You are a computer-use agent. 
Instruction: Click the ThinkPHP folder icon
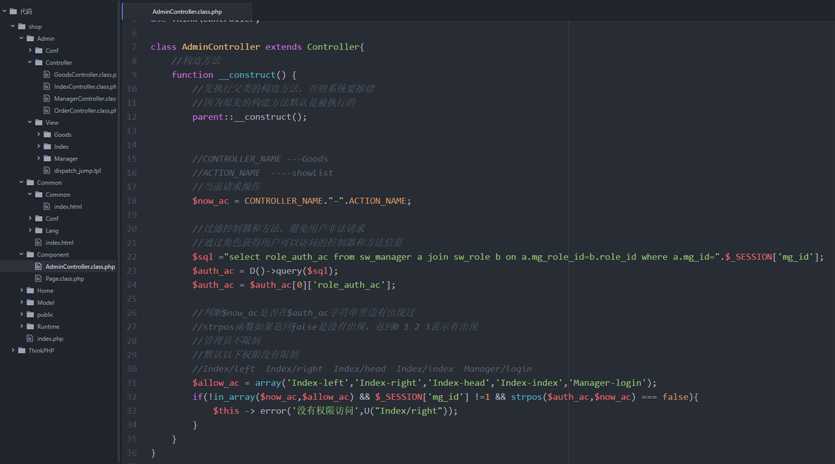tap(22, 350)
